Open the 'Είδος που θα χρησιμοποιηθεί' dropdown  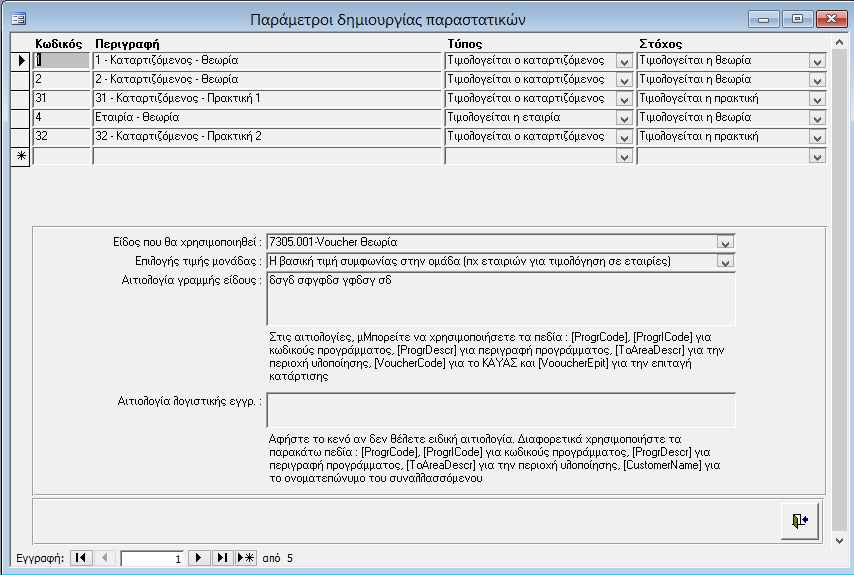point(726,242)
